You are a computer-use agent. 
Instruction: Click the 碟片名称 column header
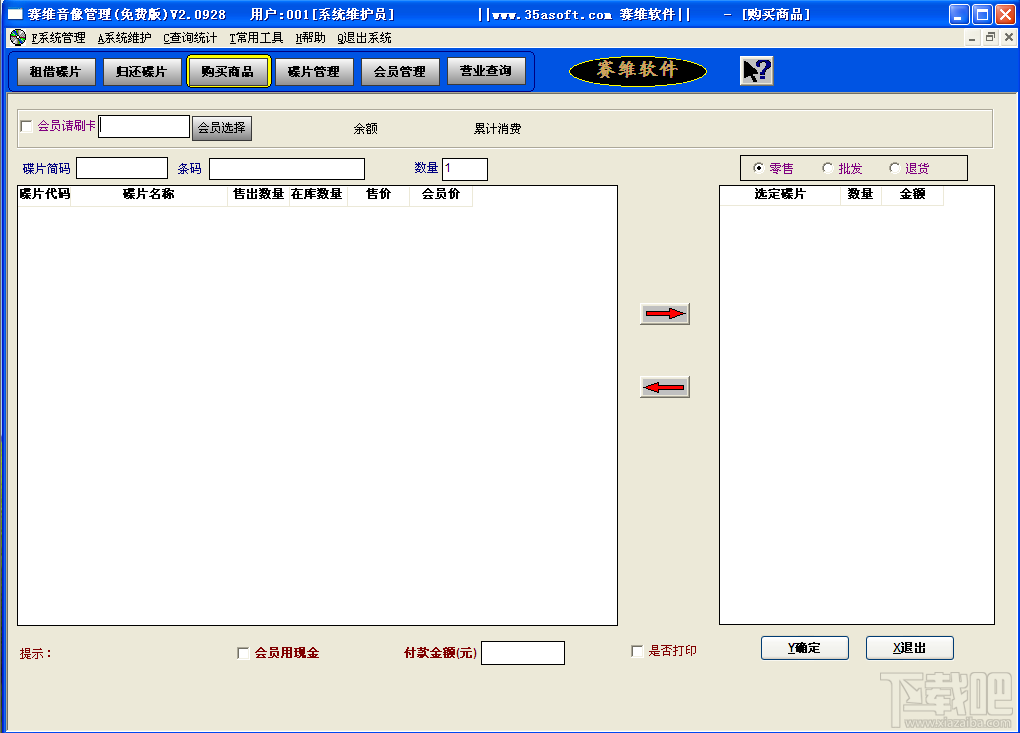tap(149, 194)
